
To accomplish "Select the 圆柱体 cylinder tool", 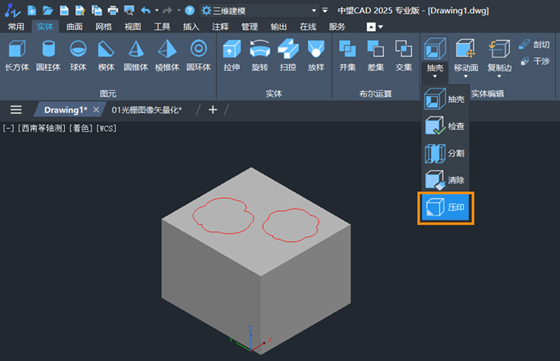I will coord(48,55).
